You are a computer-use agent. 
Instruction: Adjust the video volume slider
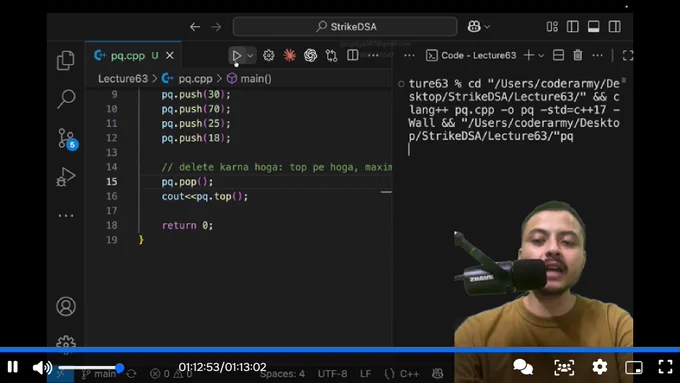tap(91, 368)
